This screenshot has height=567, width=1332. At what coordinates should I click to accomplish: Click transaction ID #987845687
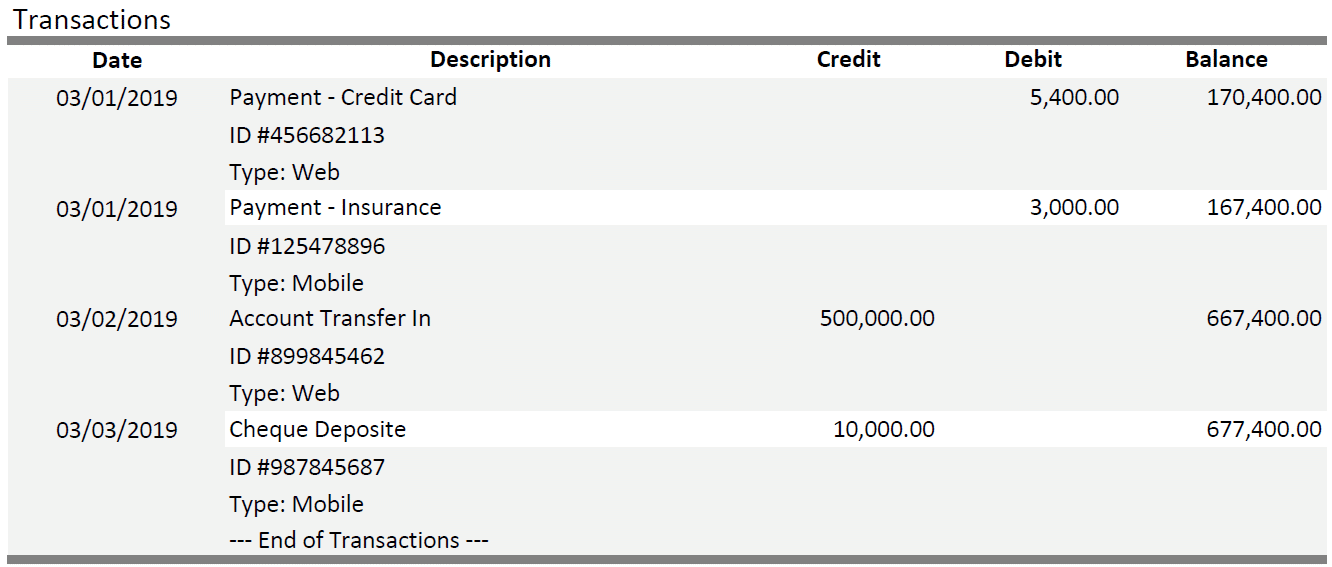tap(307, 467)
